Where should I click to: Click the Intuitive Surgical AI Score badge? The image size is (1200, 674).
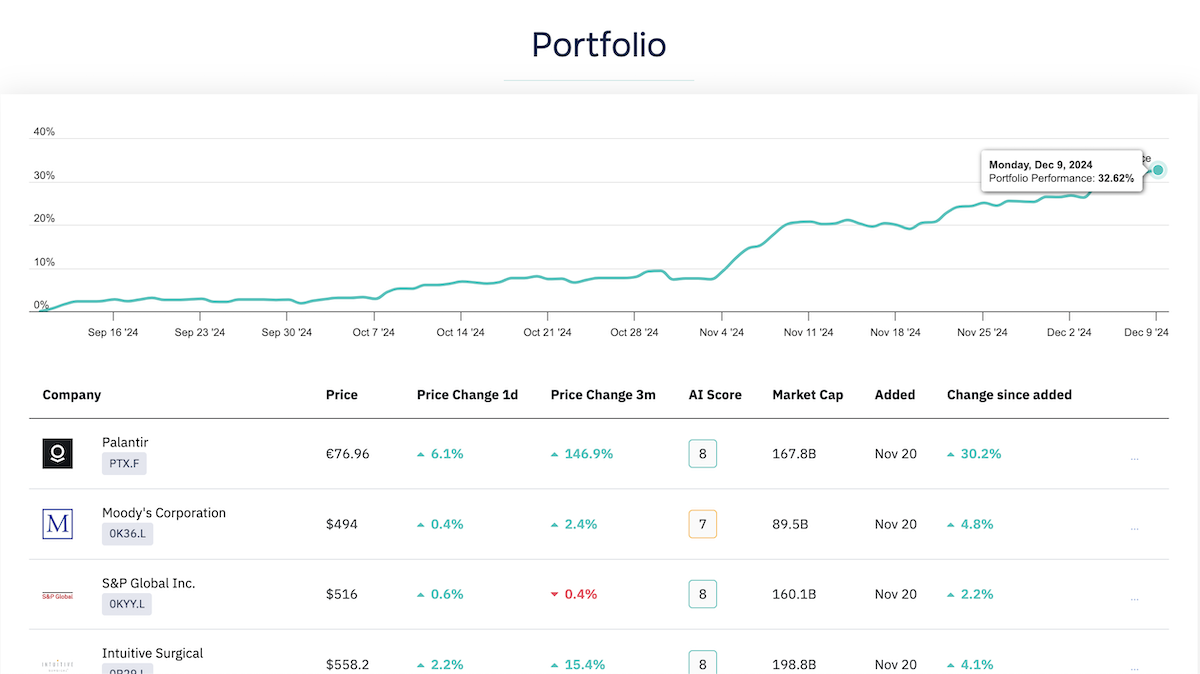click(702, 663)
